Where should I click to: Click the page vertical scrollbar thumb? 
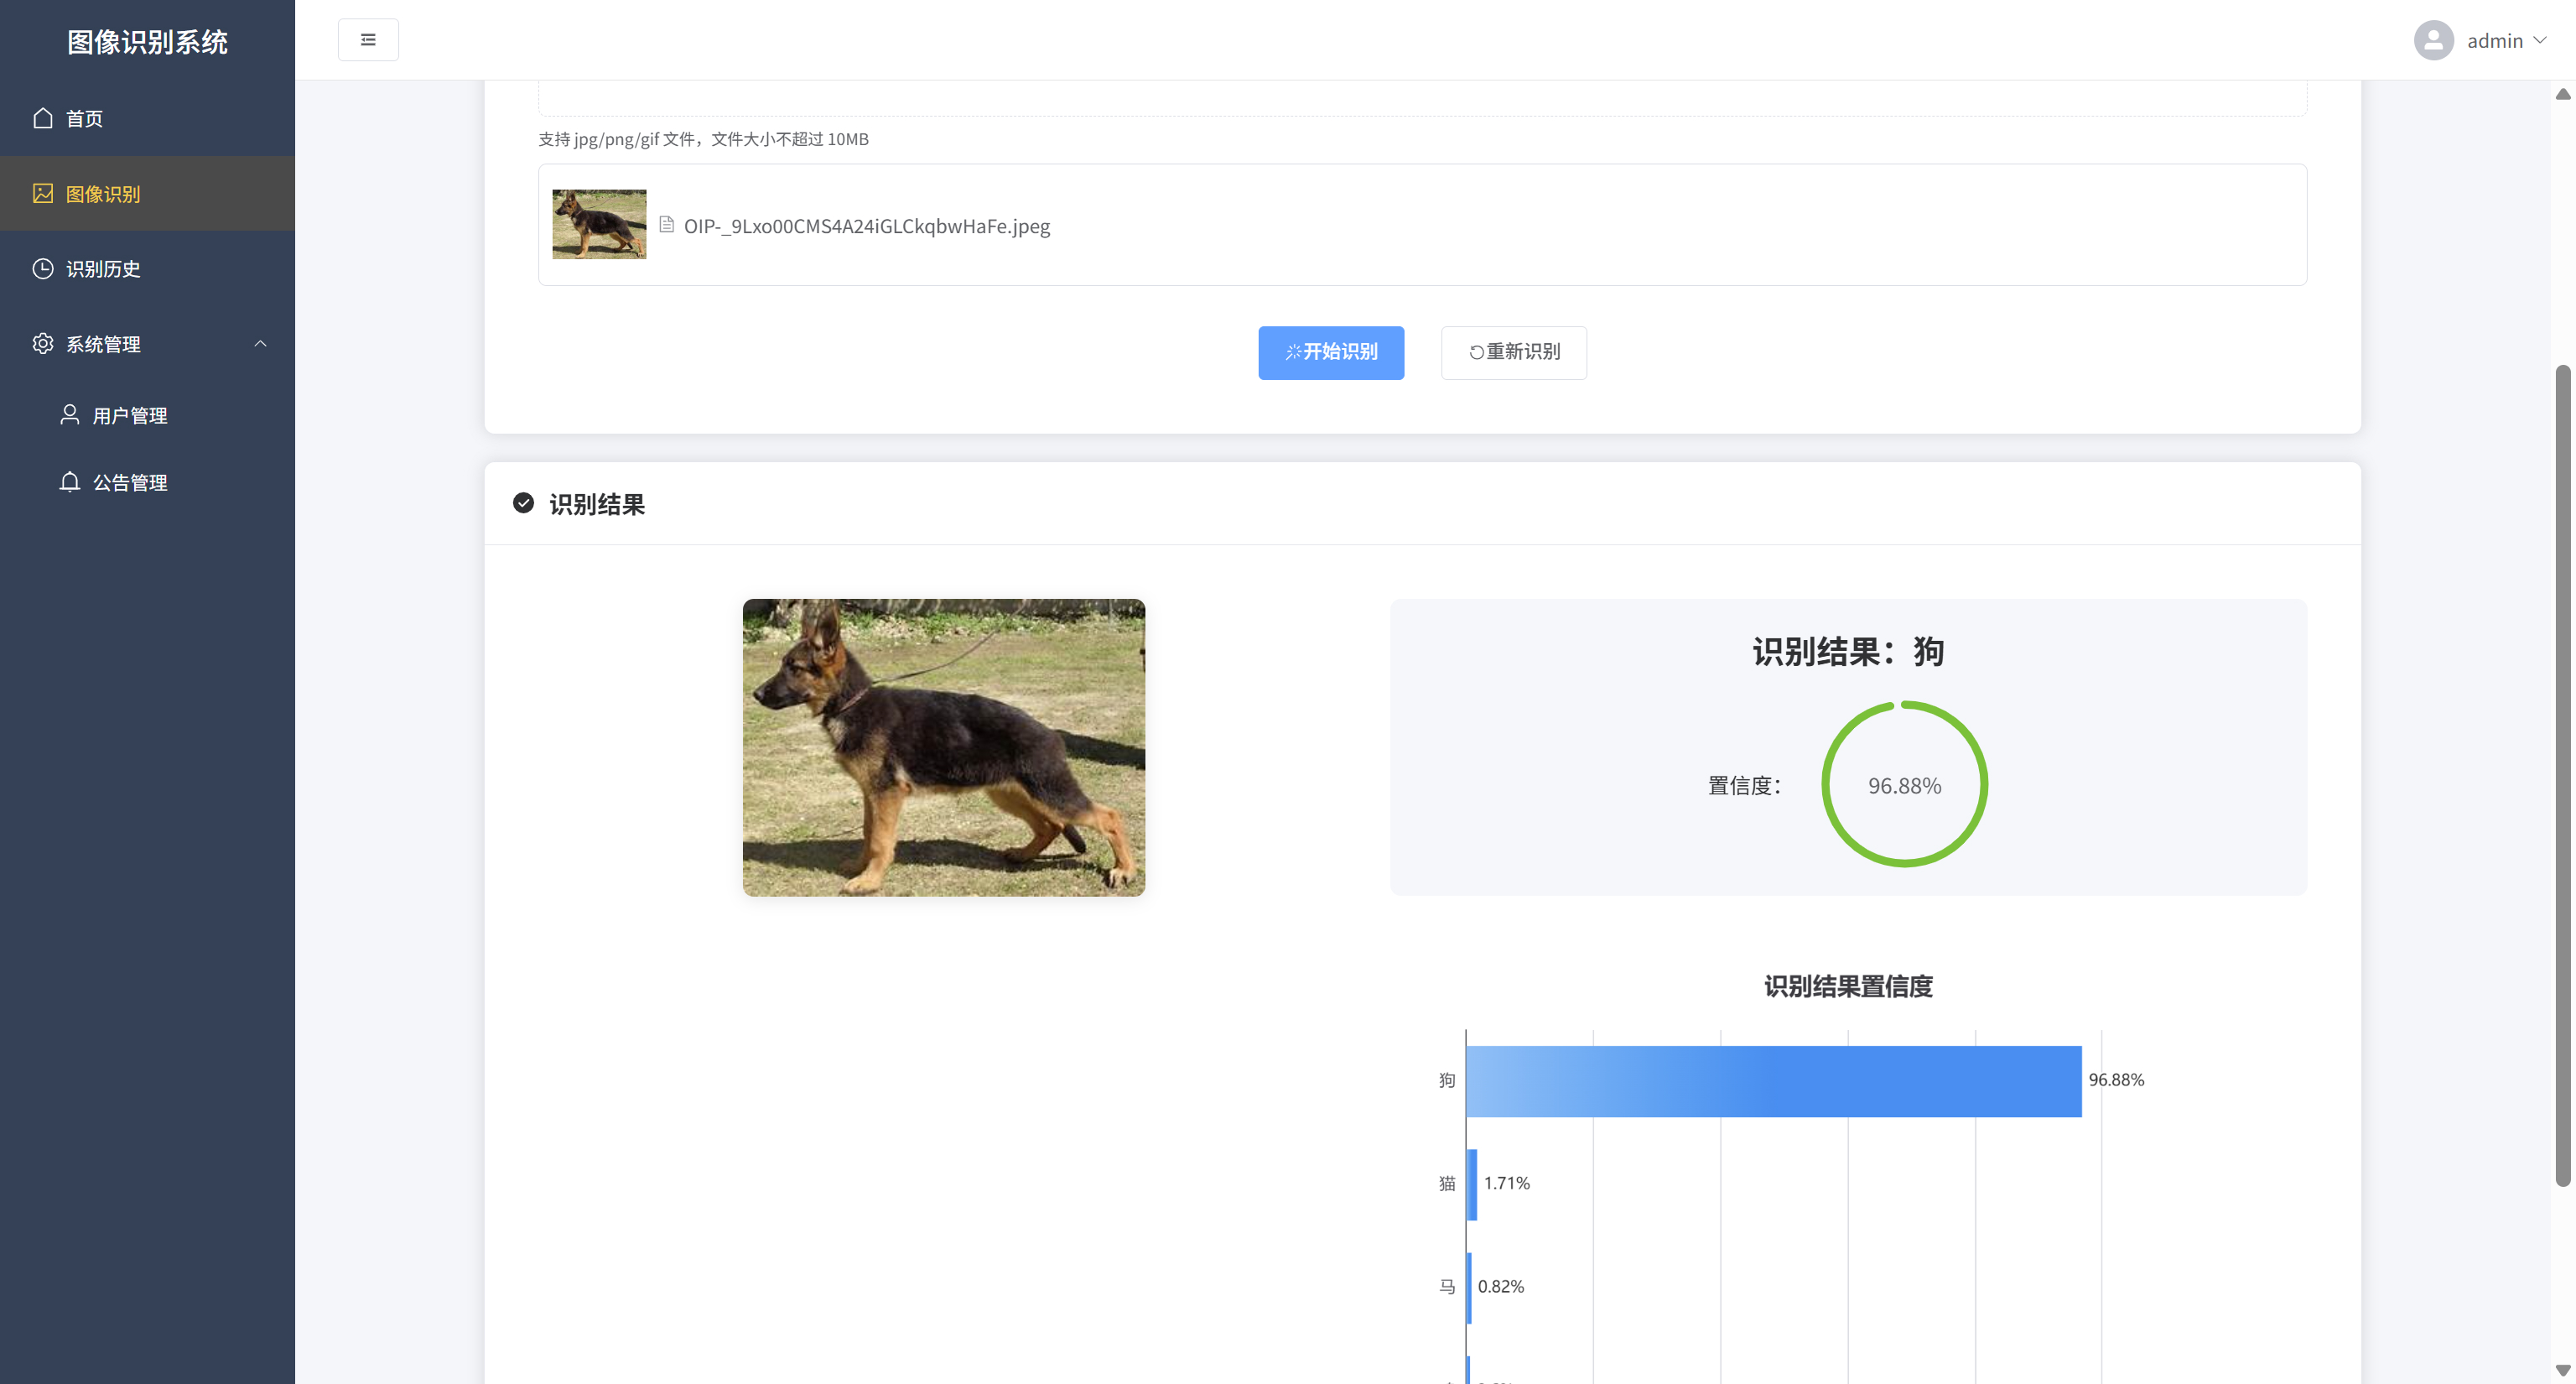coord(2562,775)
